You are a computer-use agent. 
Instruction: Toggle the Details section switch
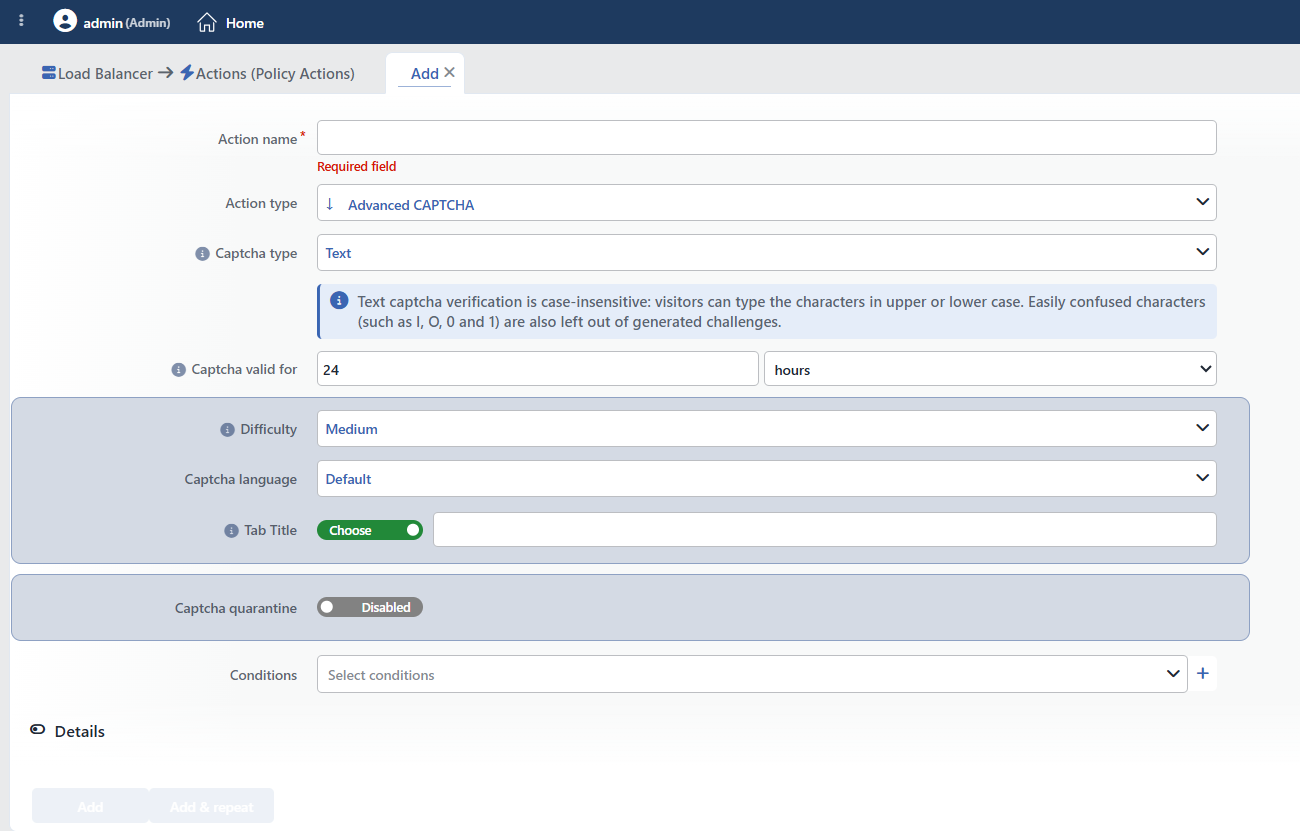(x=38, y=731)
